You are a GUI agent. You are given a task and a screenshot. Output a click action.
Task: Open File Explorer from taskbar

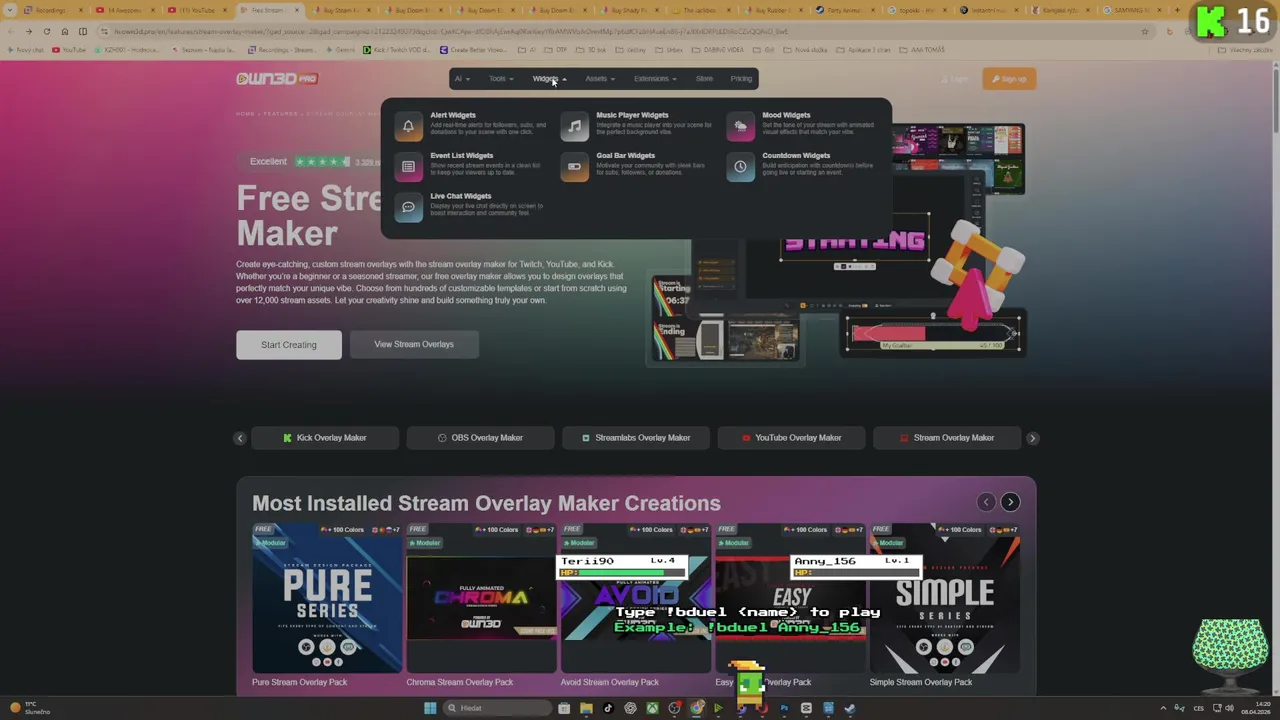(x=586, y=708)
